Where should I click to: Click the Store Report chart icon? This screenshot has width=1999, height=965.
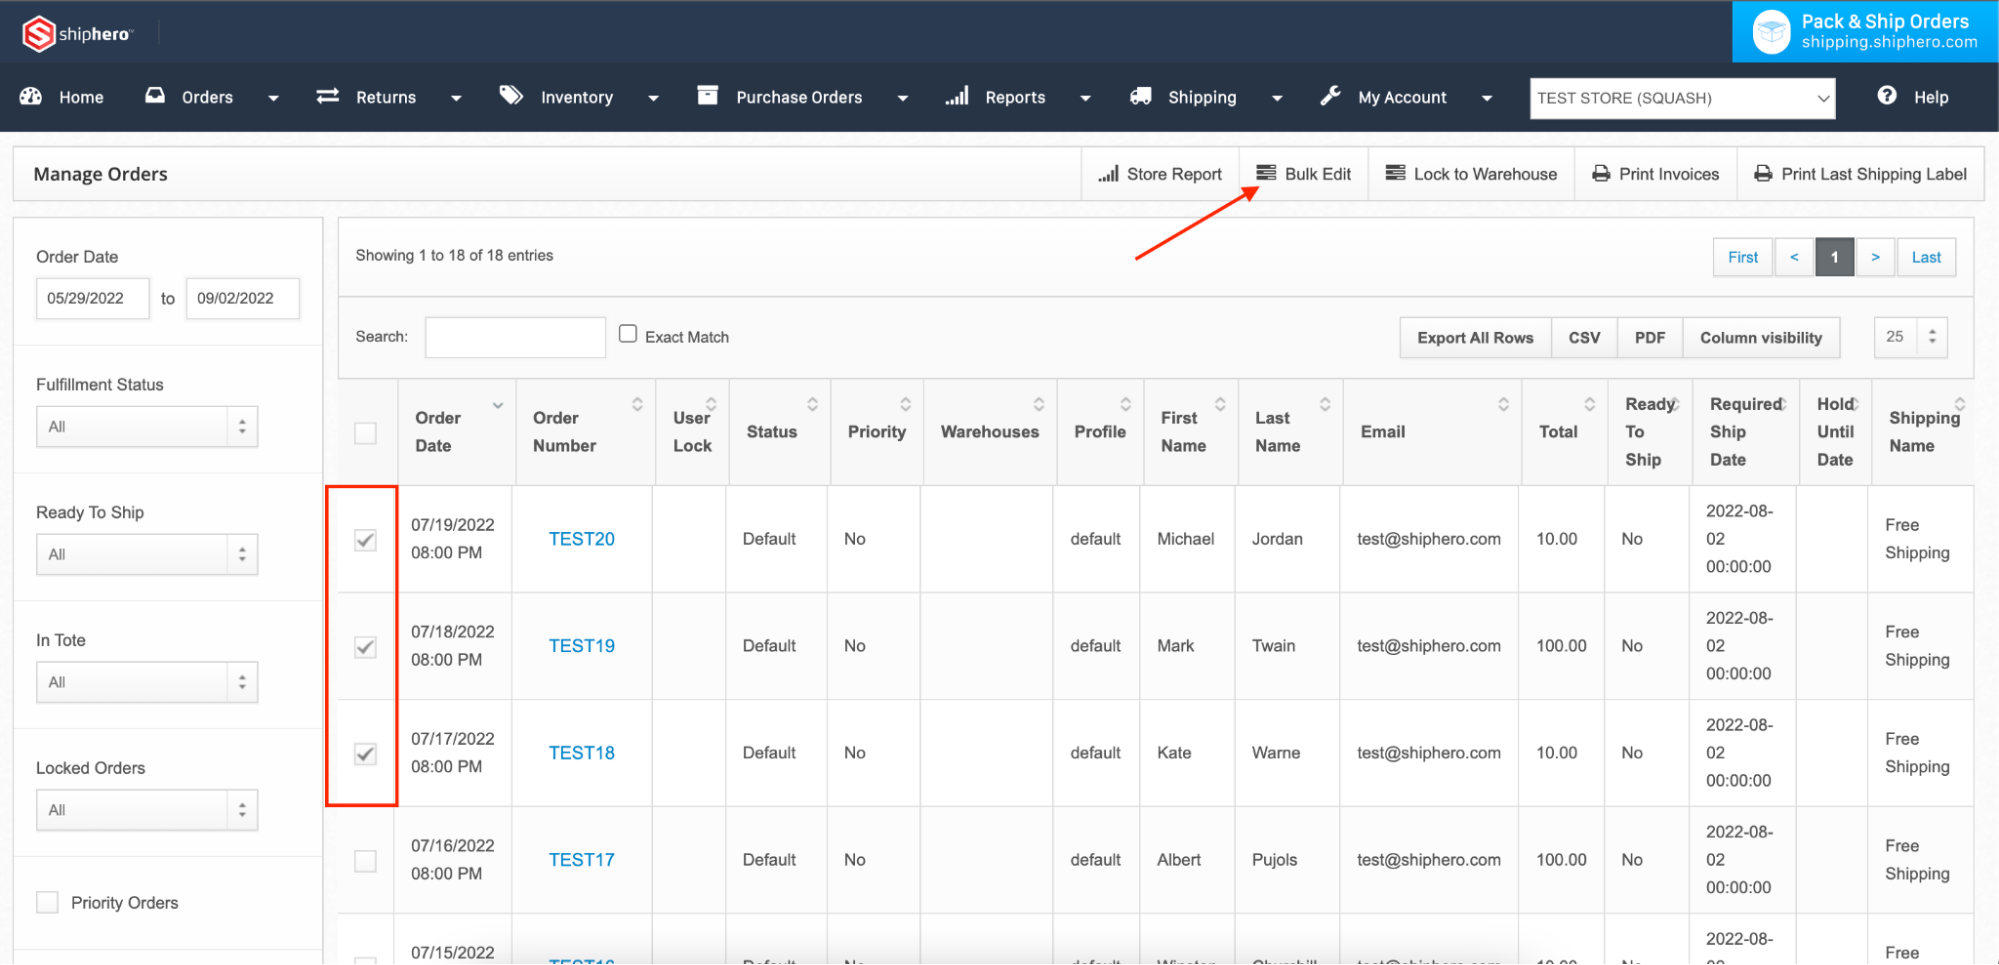tap(1108, 174)
